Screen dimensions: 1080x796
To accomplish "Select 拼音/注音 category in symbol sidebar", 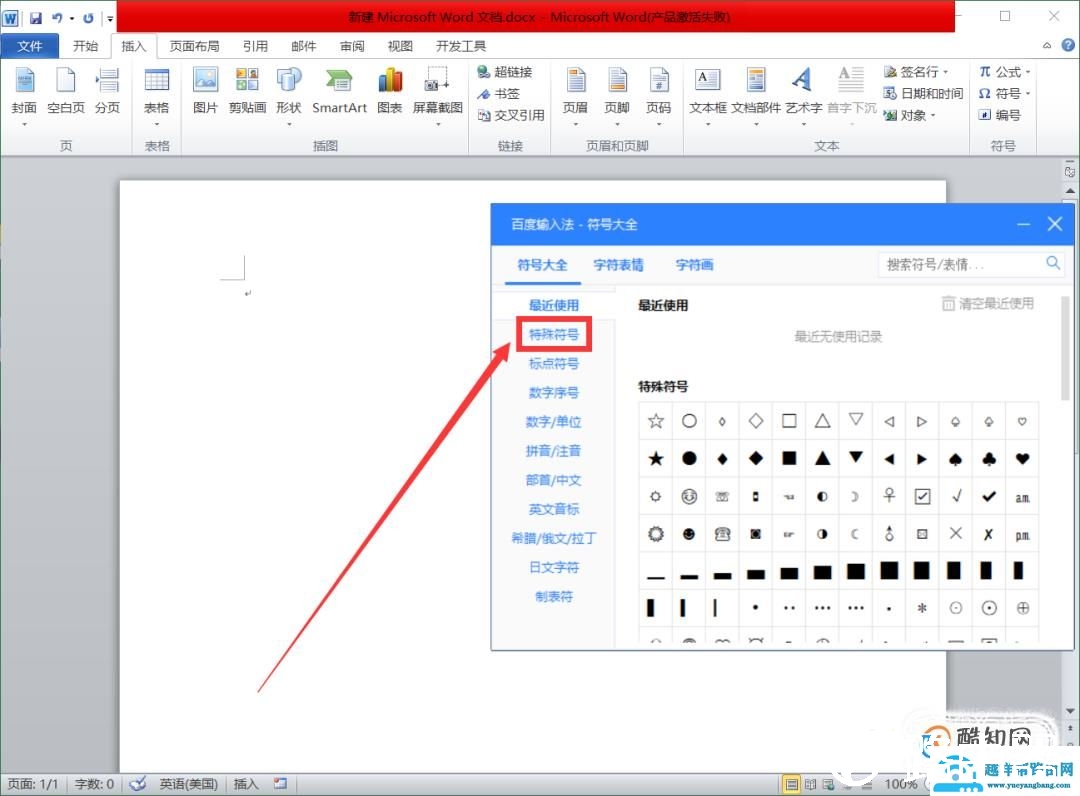I will (554, 451).
